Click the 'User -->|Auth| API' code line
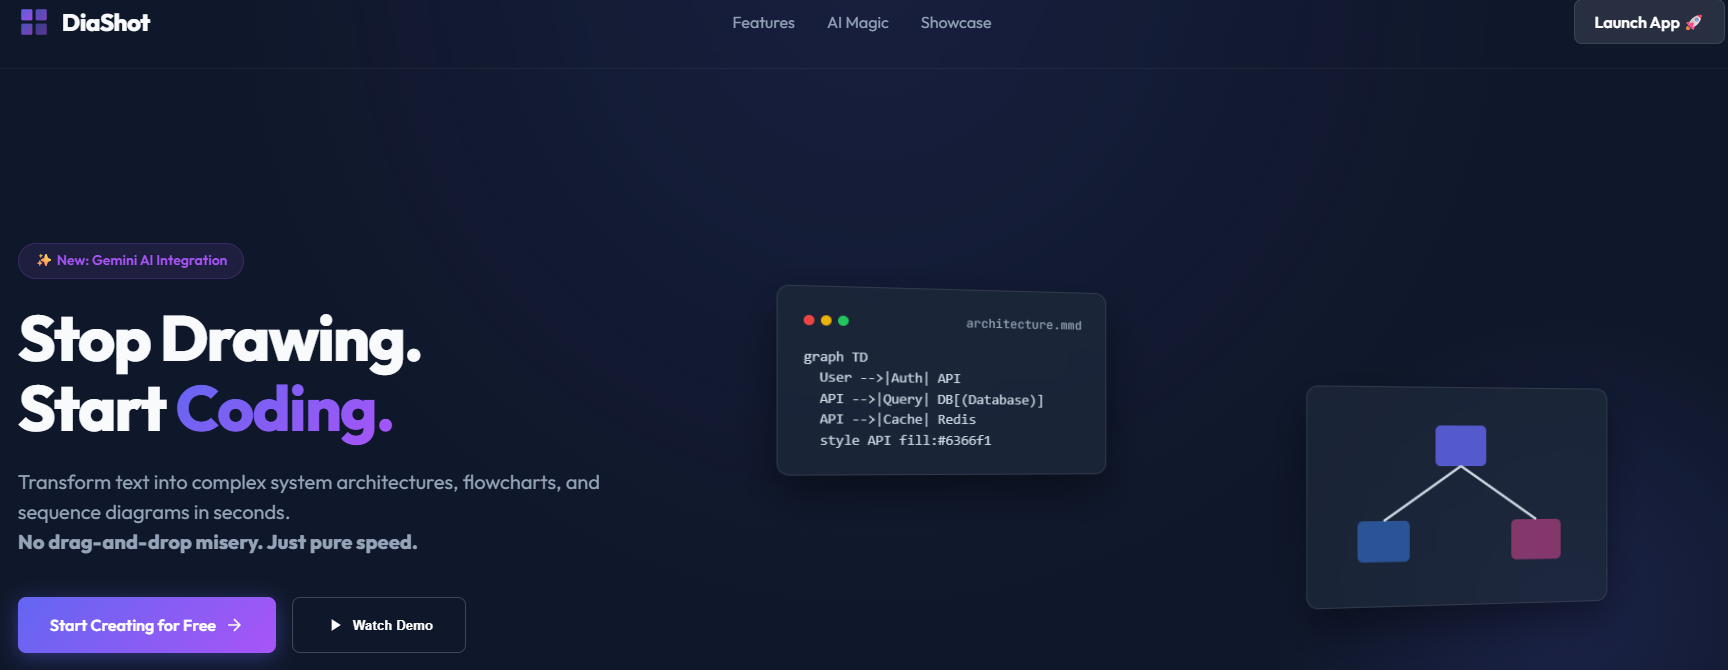This screenshot has width=1728, height=670. click(890, 378)
